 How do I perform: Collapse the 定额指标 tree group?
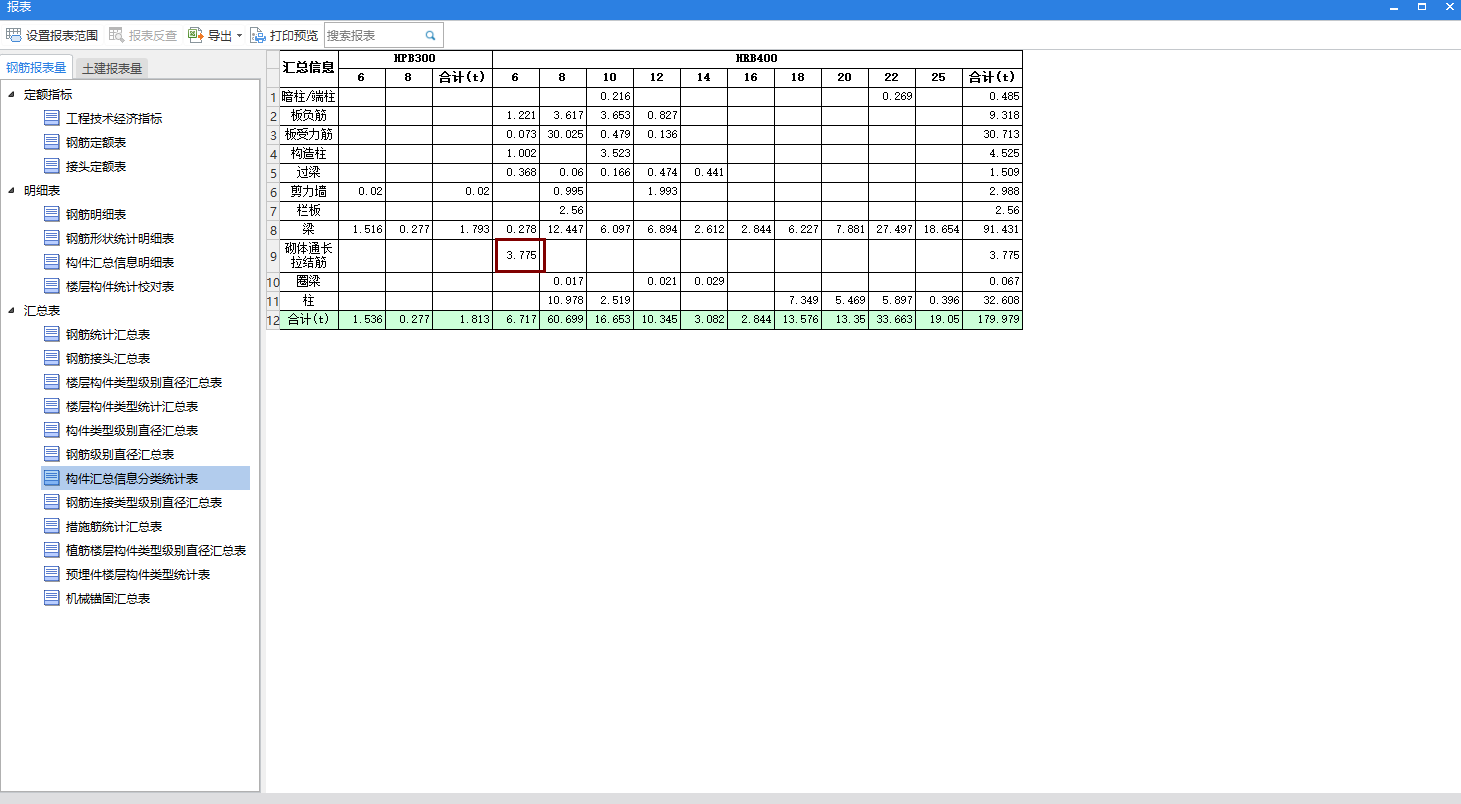[12, 94]
